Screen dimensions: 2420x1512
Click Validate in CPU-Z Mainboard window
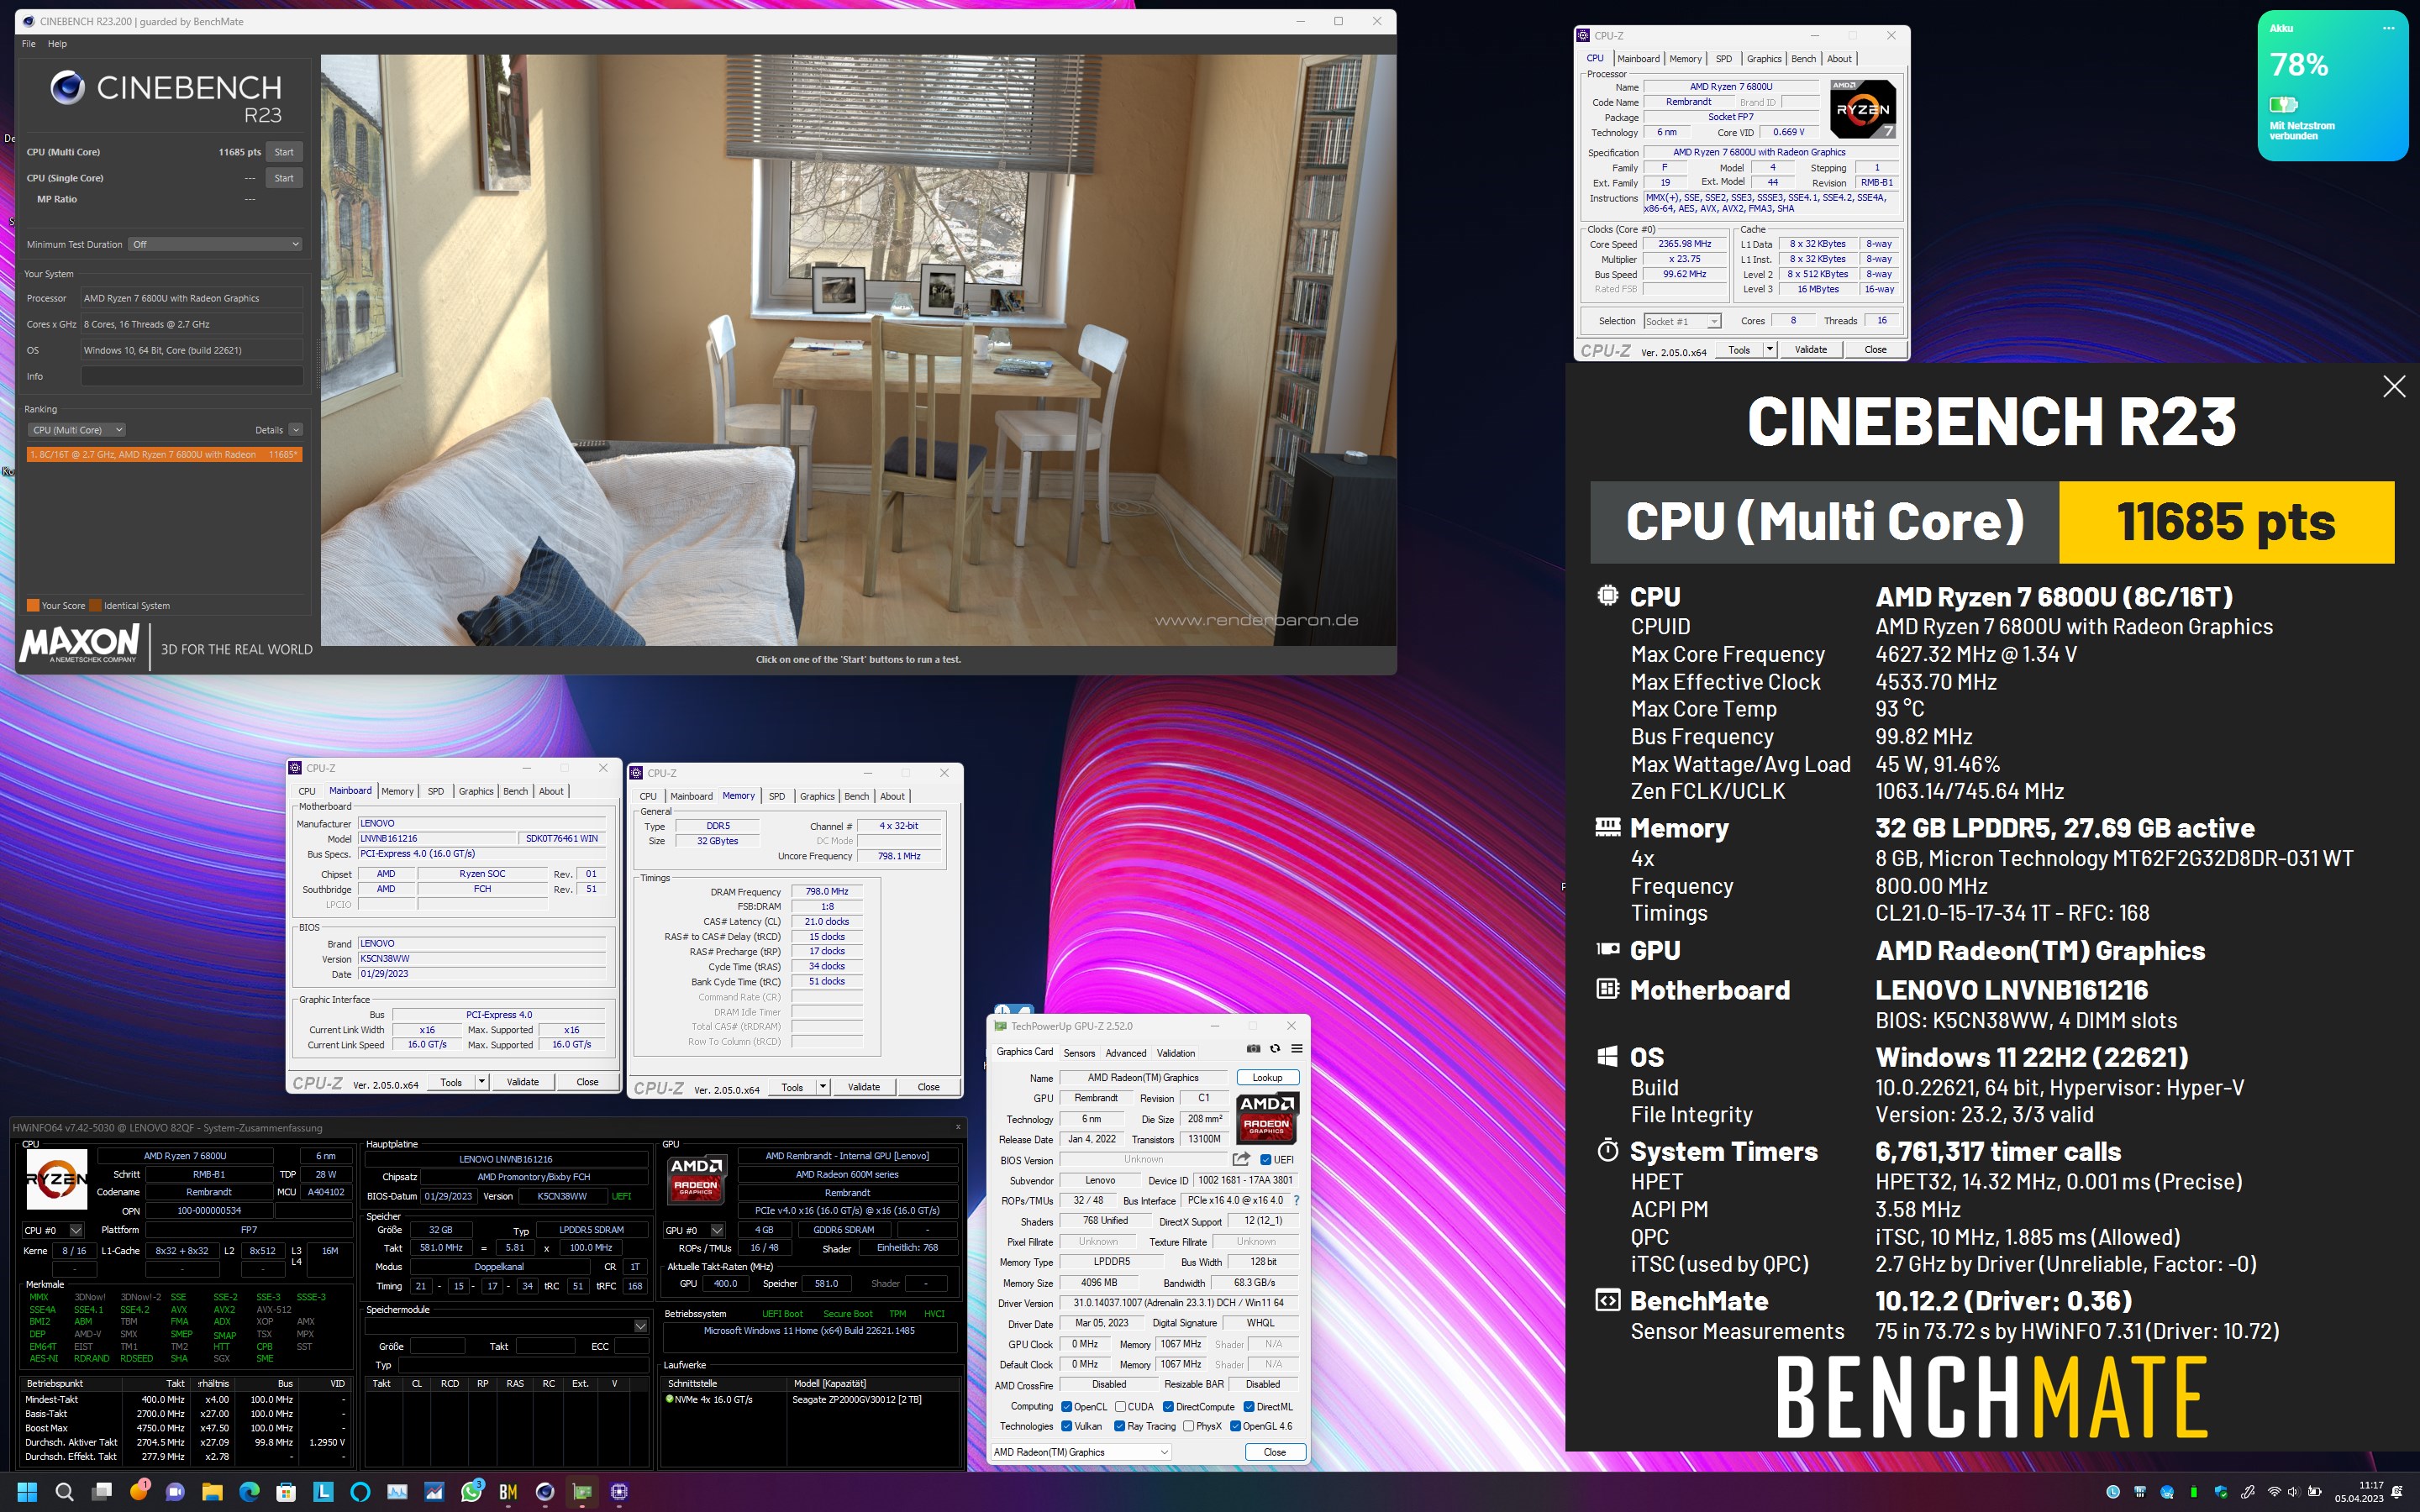point(522,1082)
